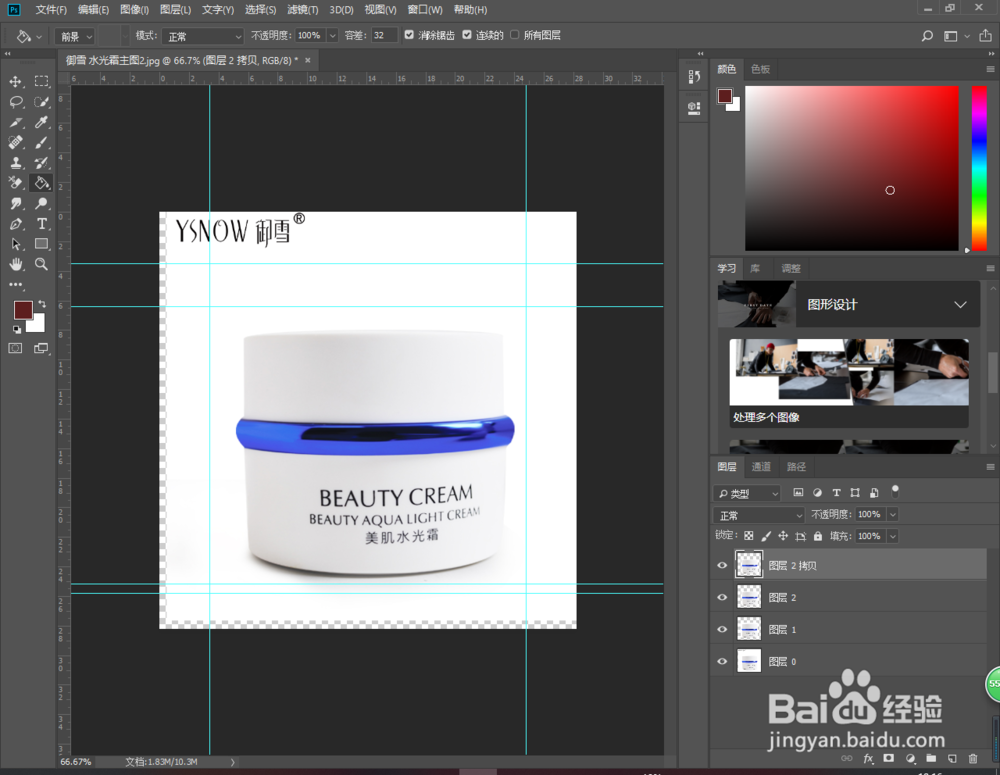Click the foreground color swatch in toolbar
Screen dimensions: 1000x775
(23, 310)
